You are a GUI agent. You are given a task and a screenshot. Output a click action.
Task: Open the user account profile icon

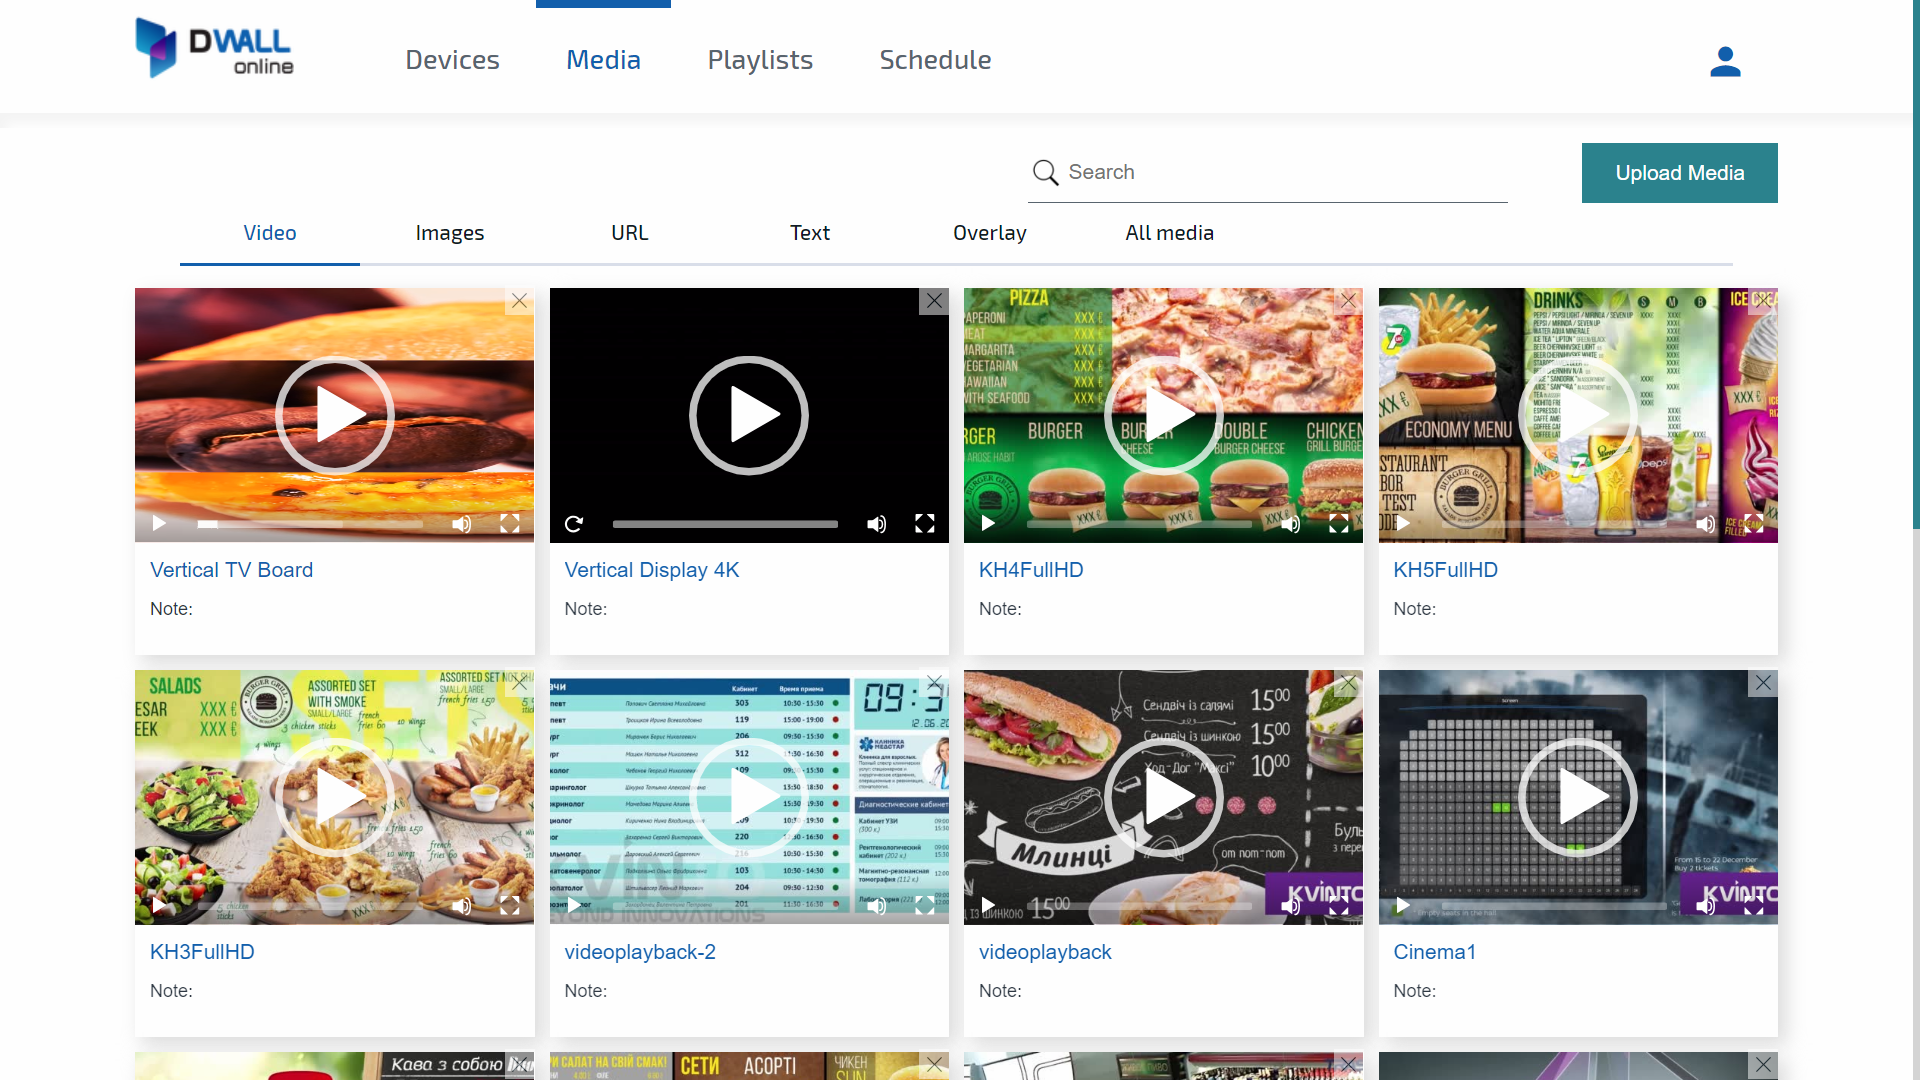click(1725, 61)
